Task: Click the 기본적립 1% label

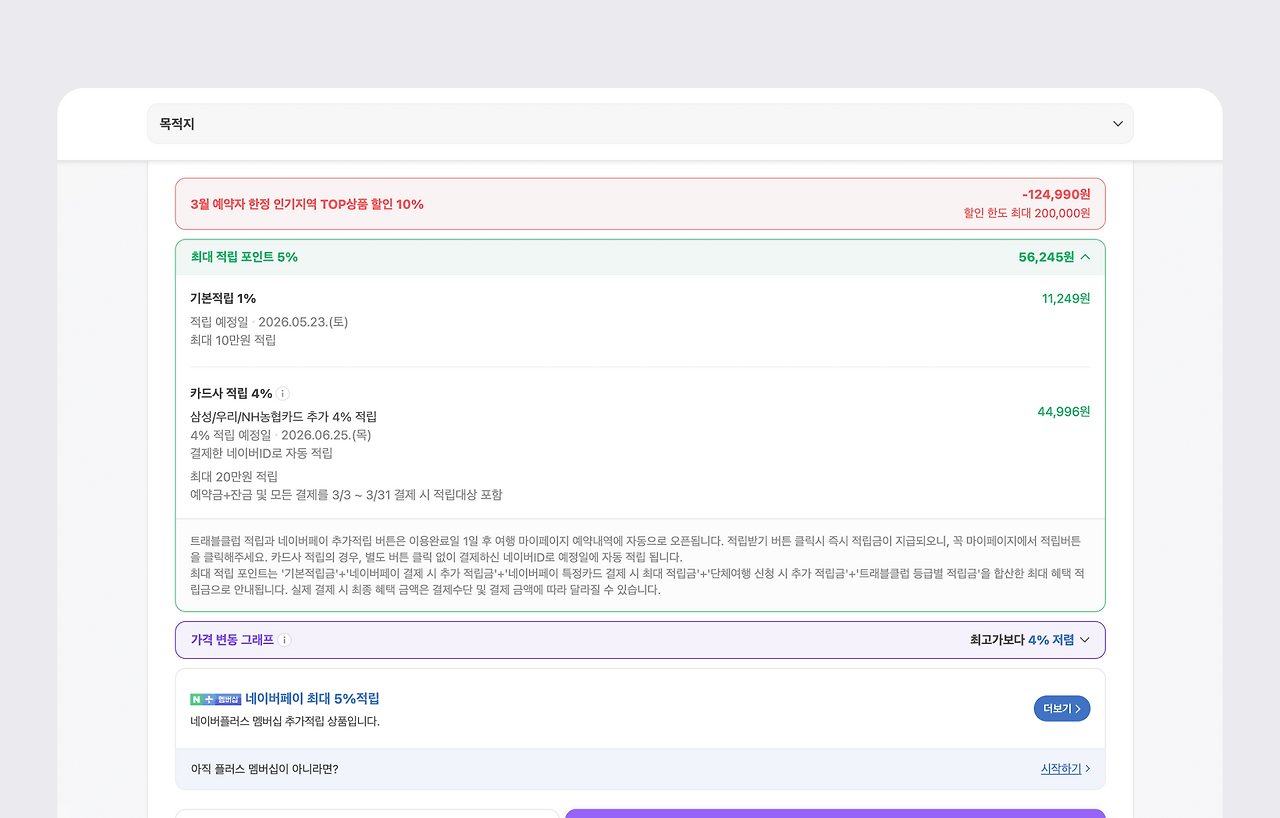Action: pos(223,298)
